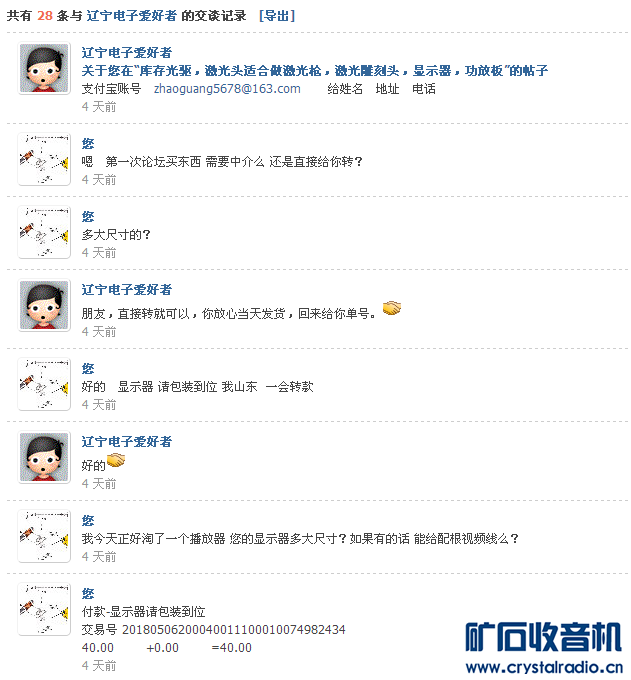This screenshot has width=631, height=680.
Task: Click the 导出 export link
Action: click(x=277, y=16)
